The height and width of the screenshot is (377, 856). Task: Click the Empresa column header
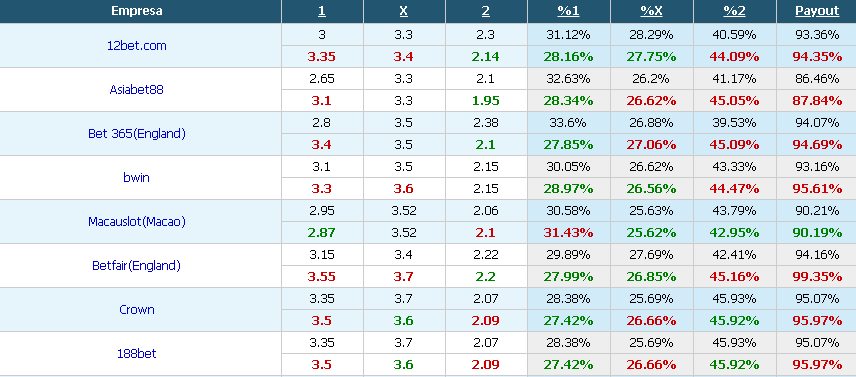pos(136,11)
